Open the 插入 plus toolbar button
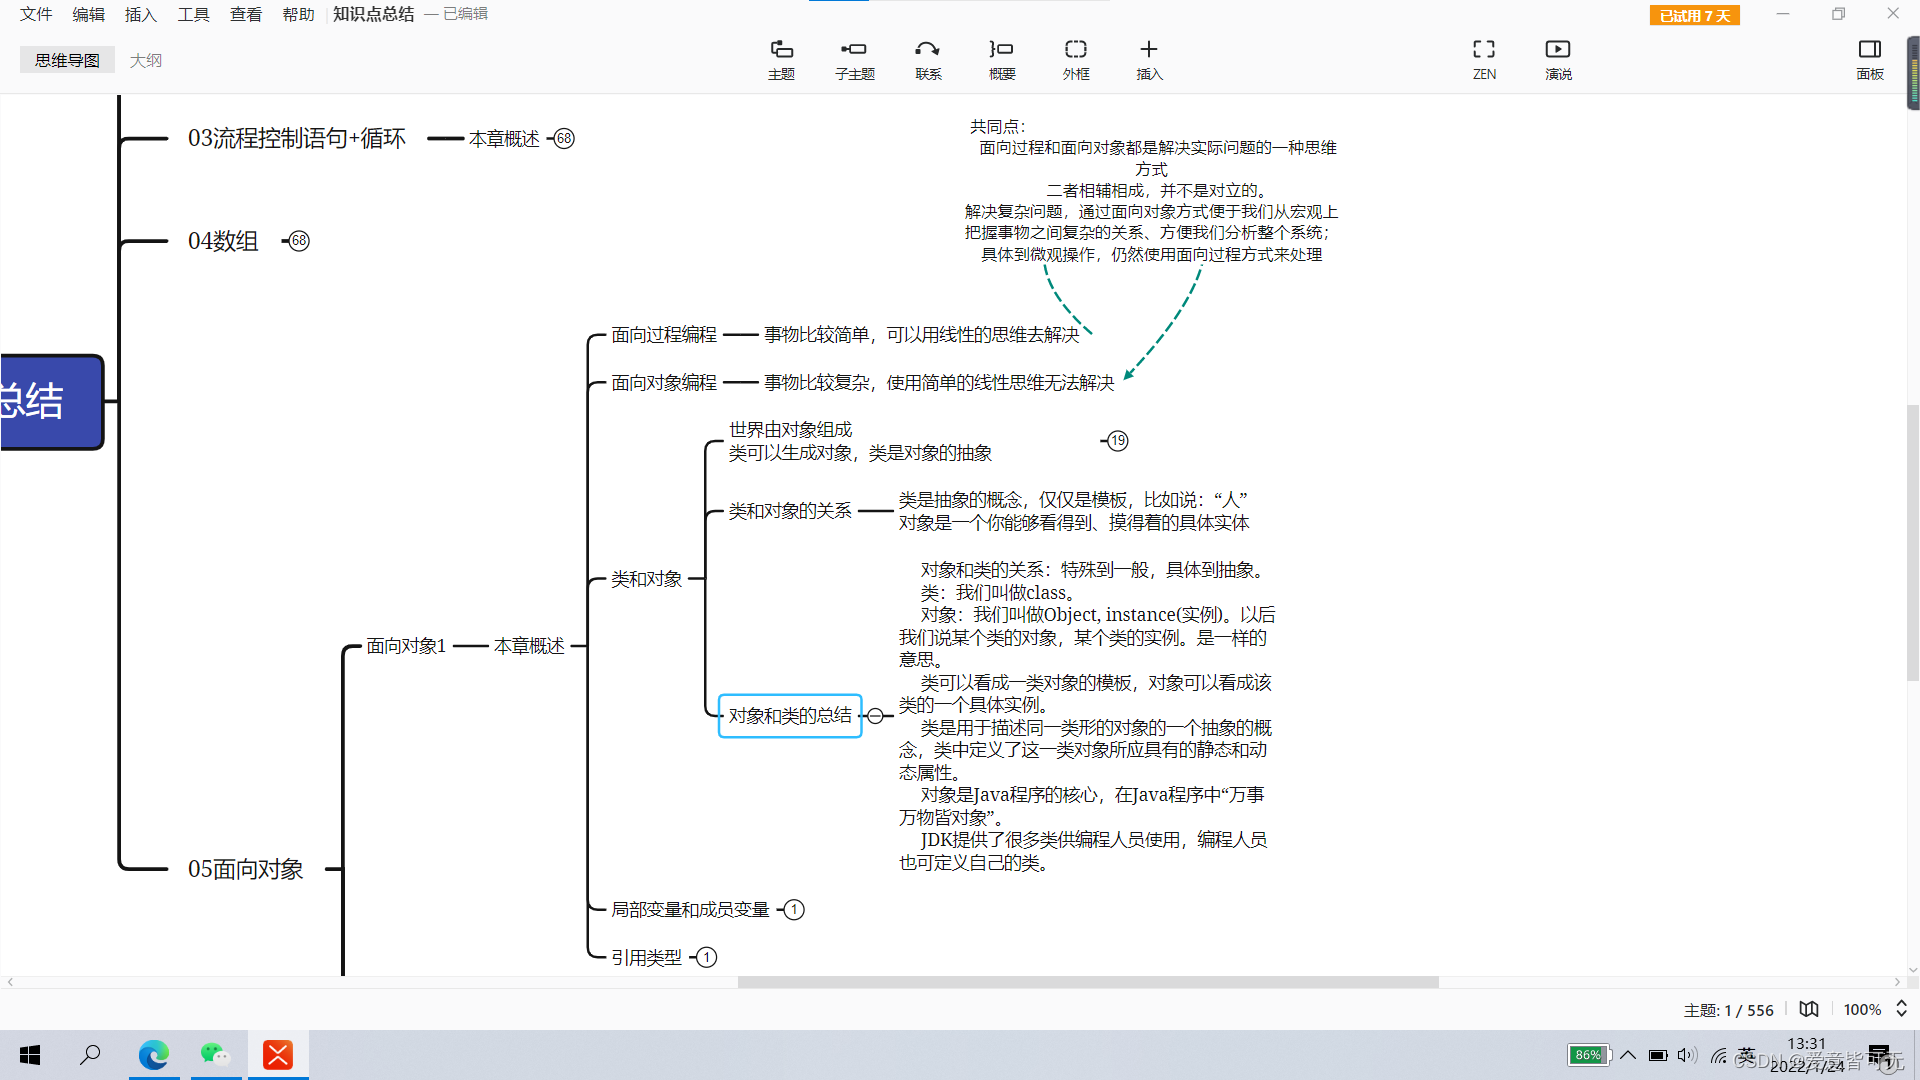The height and width of the screenshot is (1080, 1920). (1149, 59)
